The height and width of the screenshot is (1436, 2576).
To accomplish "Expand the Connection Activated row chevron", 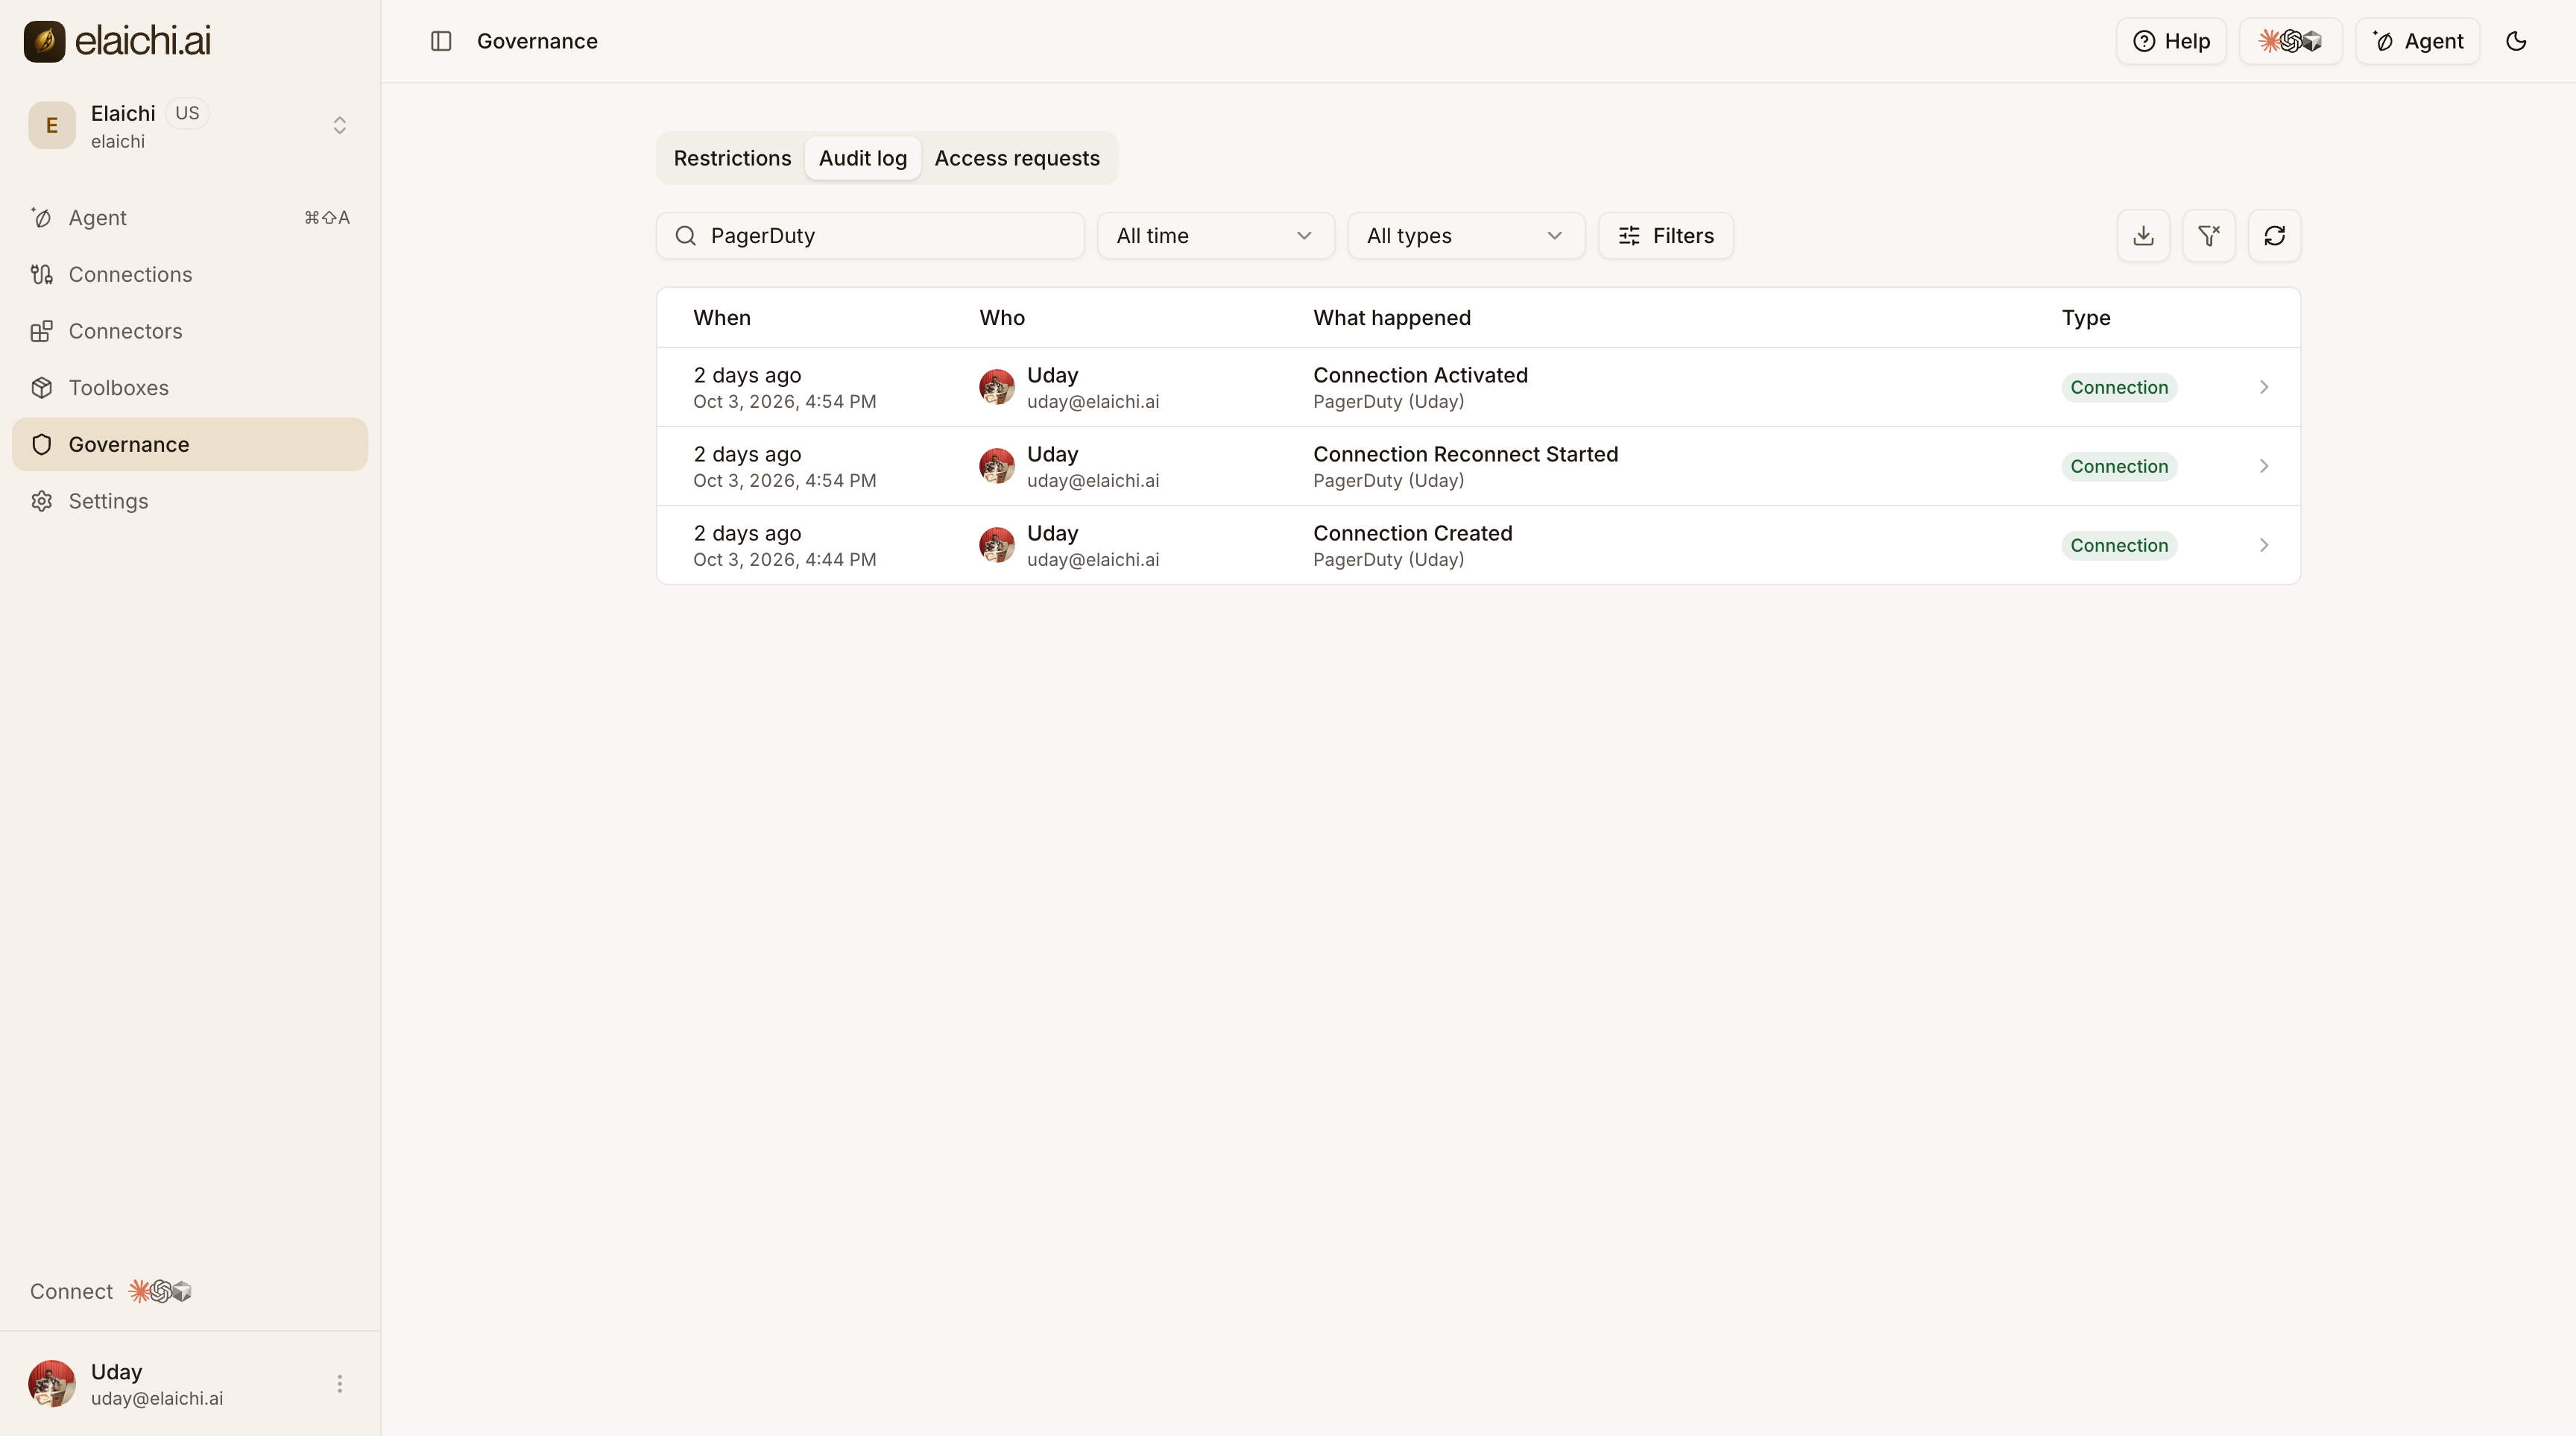I will click(x=2264, y=387).
